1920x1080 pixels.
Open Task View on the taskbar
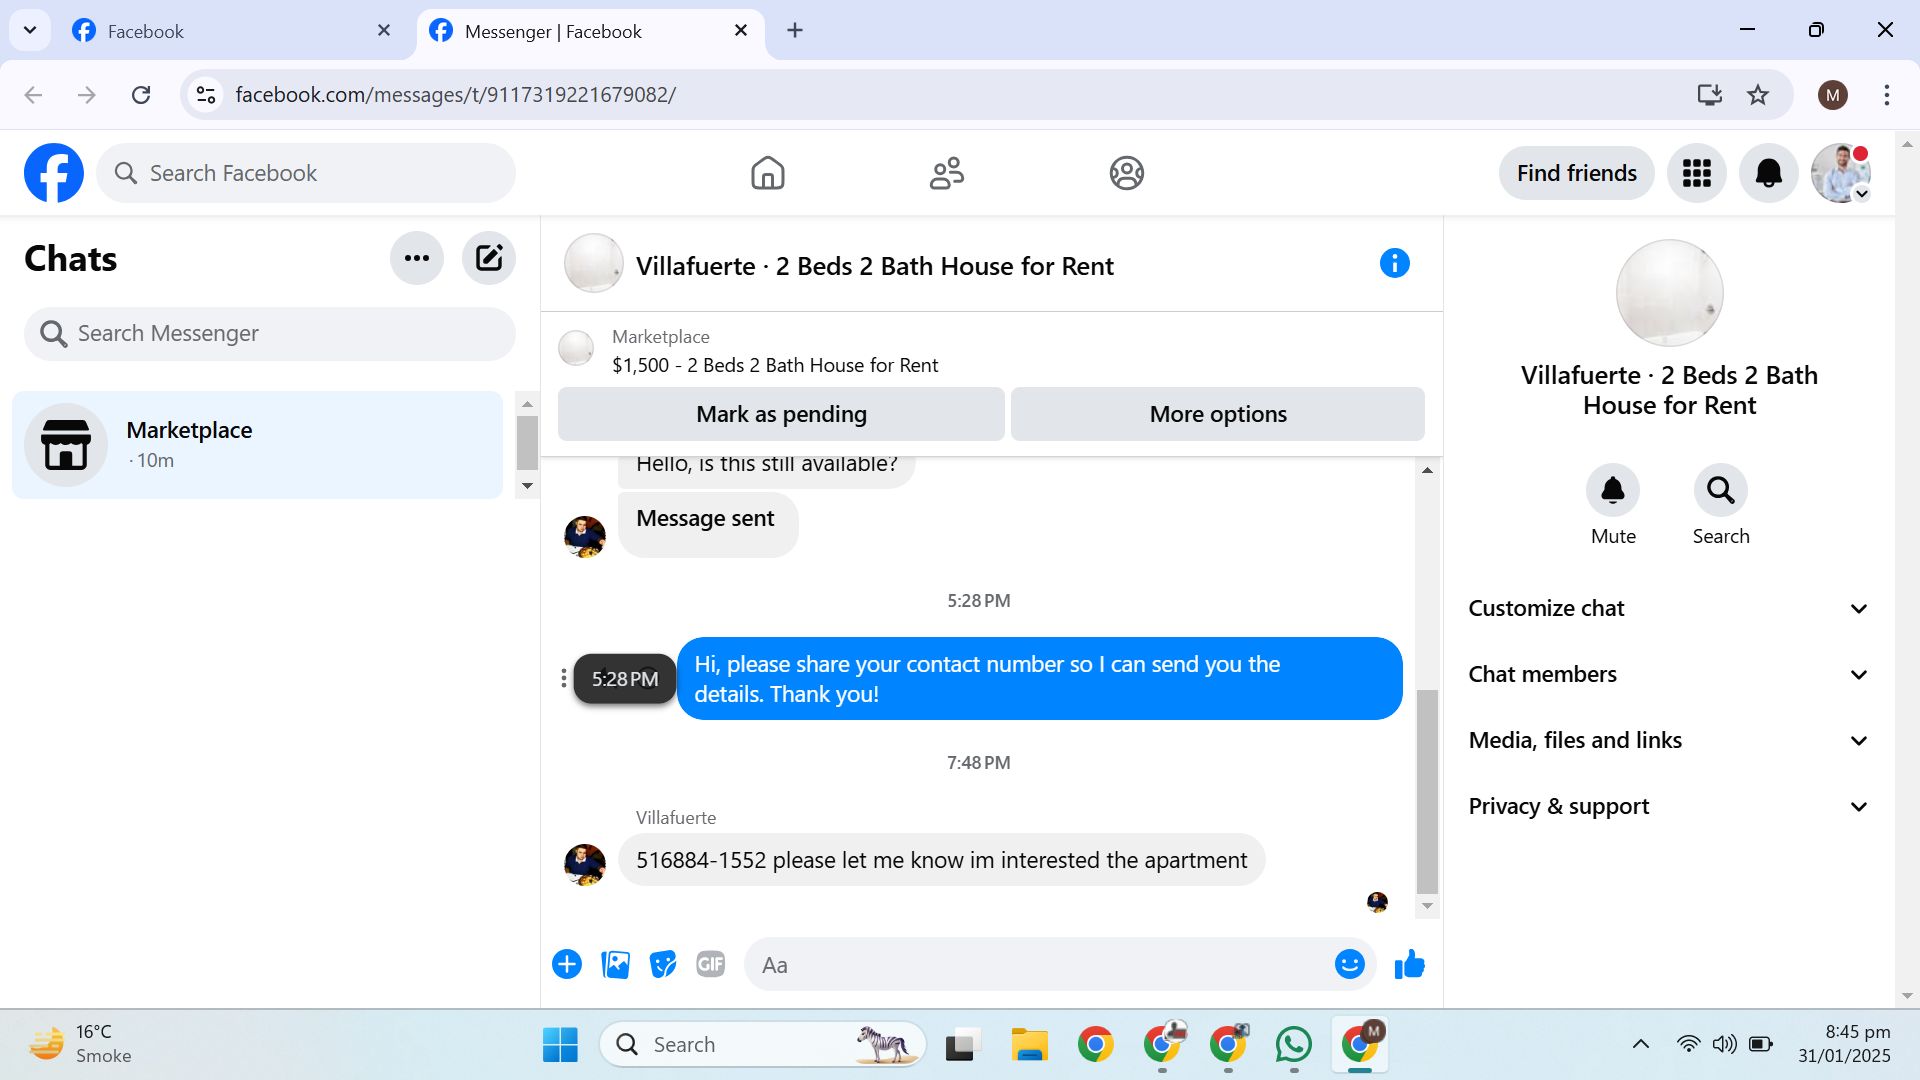click(961, 1045)
